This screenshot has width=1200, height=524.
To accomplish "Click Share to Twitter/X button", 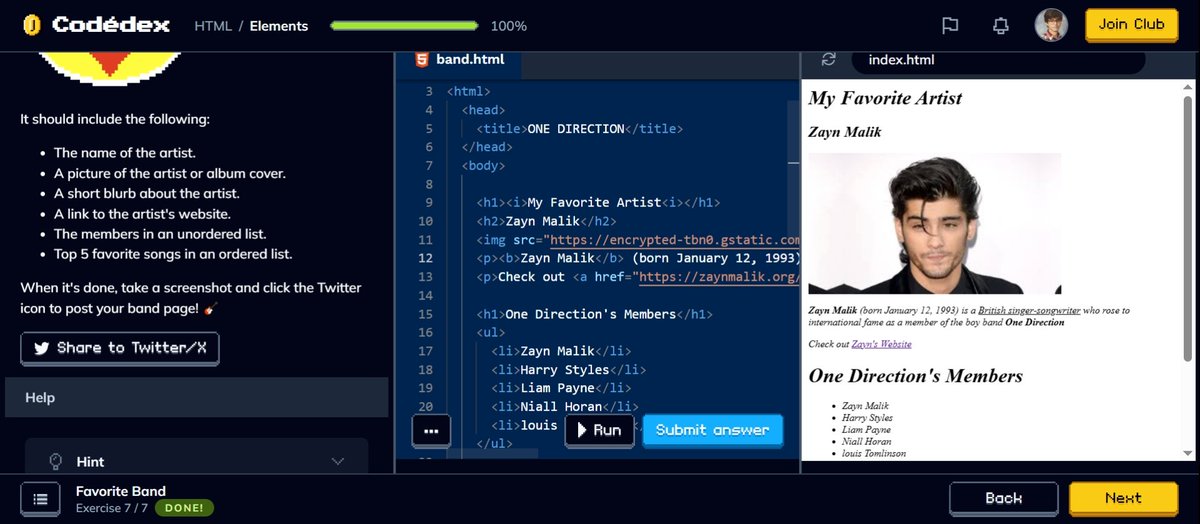I will click(x=120, y=348).
